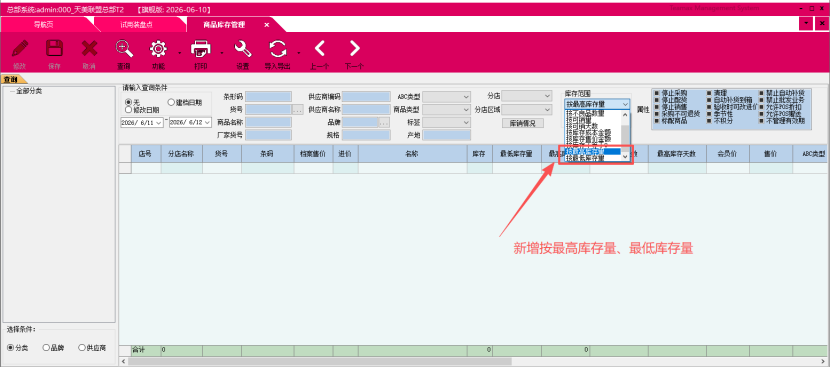Open the tab list dropdown at top right
This screenshot has height=367, width=830.
806,24
